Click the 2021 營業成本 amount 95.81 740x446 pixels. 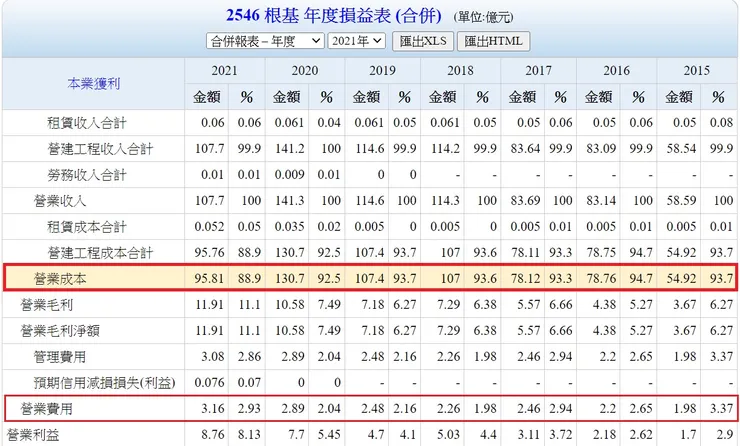[209, 278]
